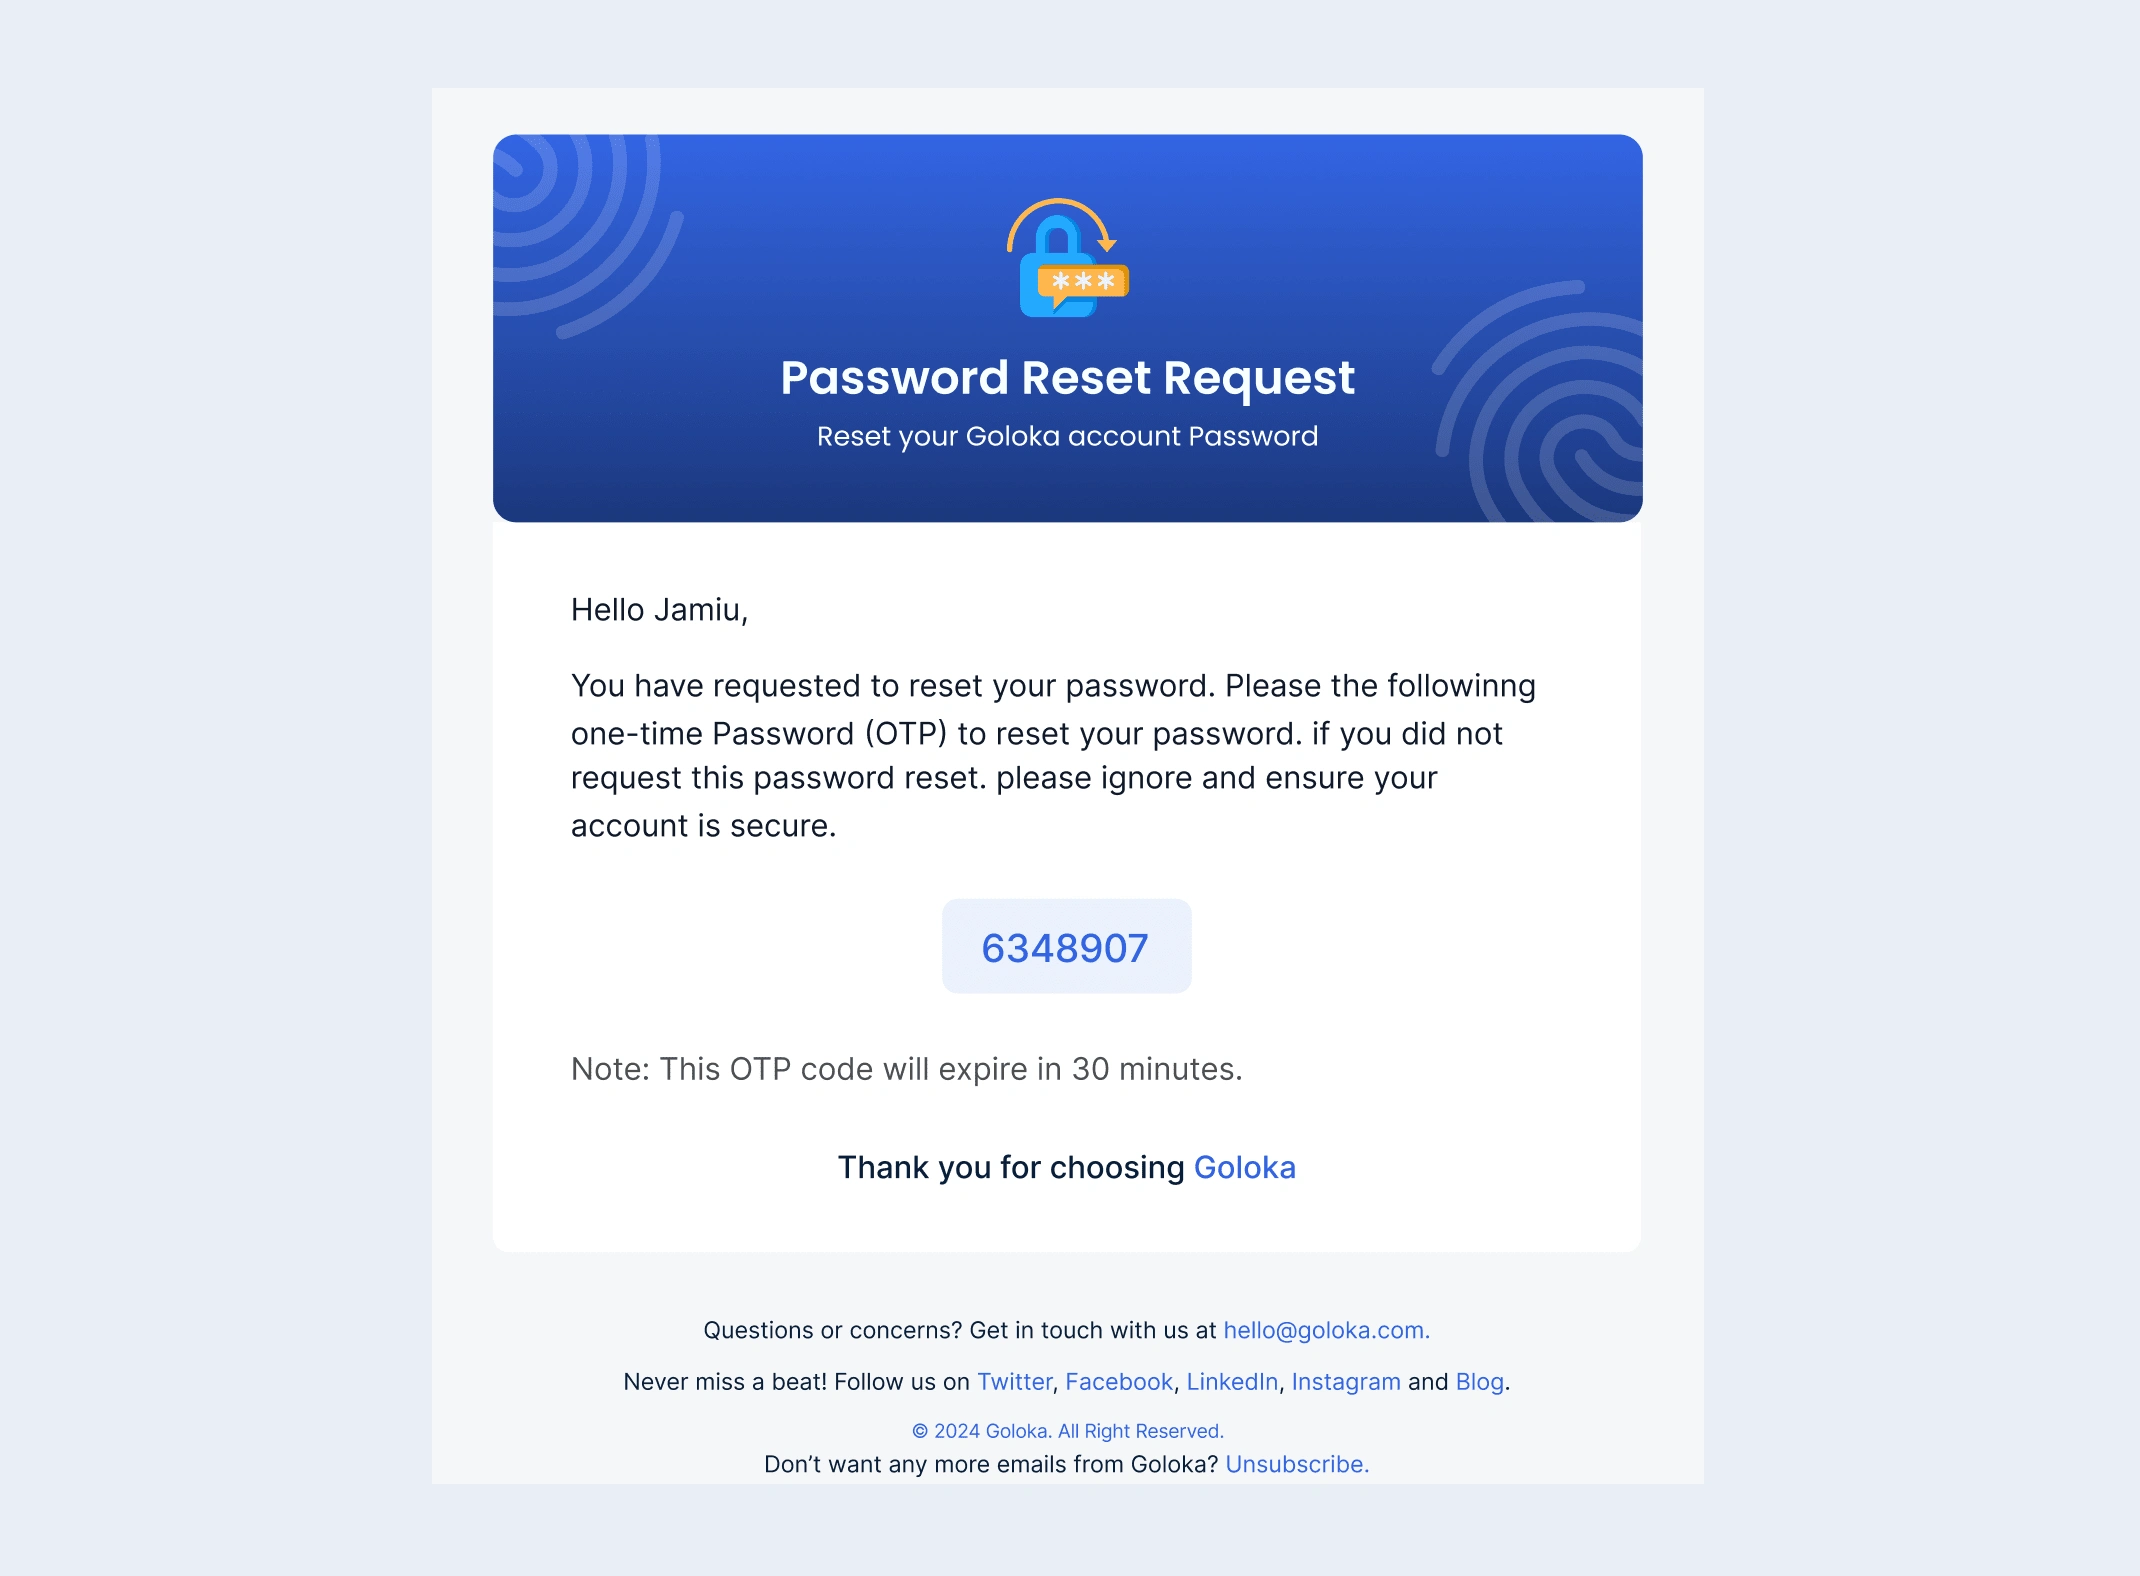Open the Goloka link after Thank you
This screenshot has width=2140, height=1576.
(1244, 1167)
